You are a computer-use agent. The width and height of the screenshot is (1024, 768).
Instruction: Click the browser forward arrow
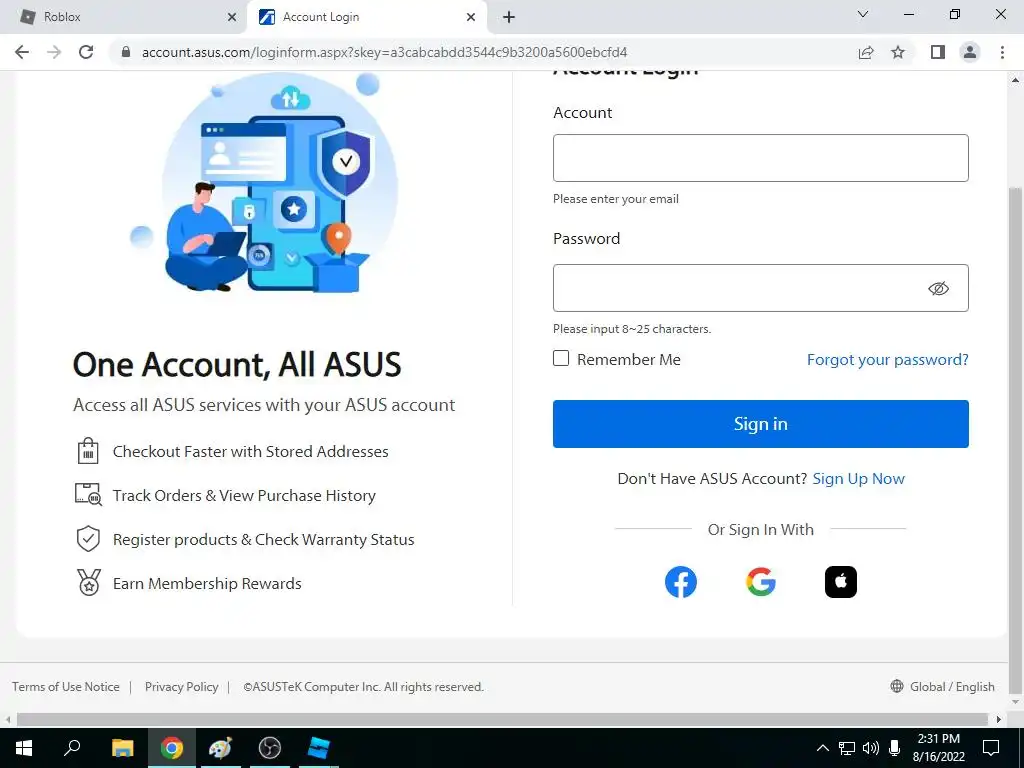pos(54,52)
